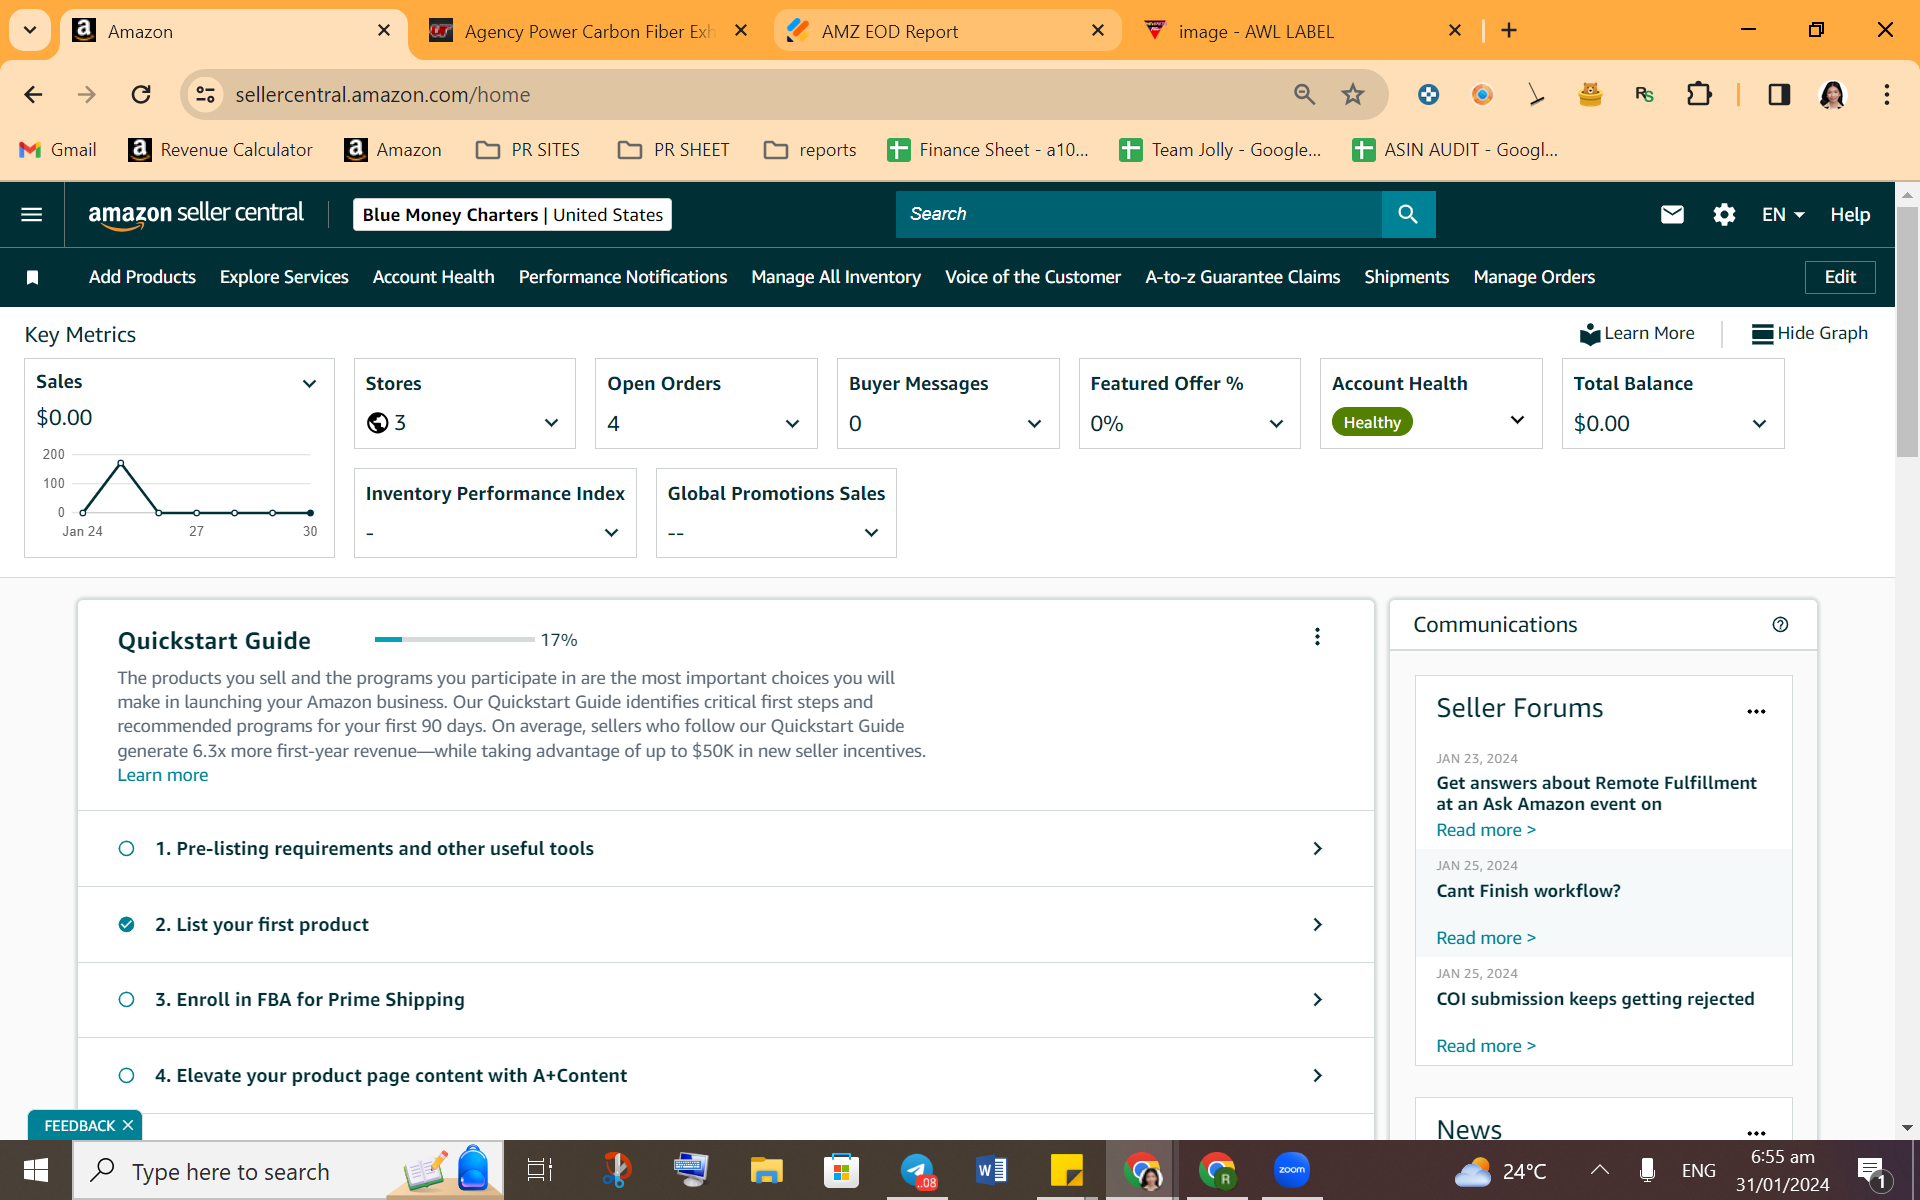Expand the Buyer Messages dropdown
Screen dimensions: 1920x1200
click(1034, 424)
